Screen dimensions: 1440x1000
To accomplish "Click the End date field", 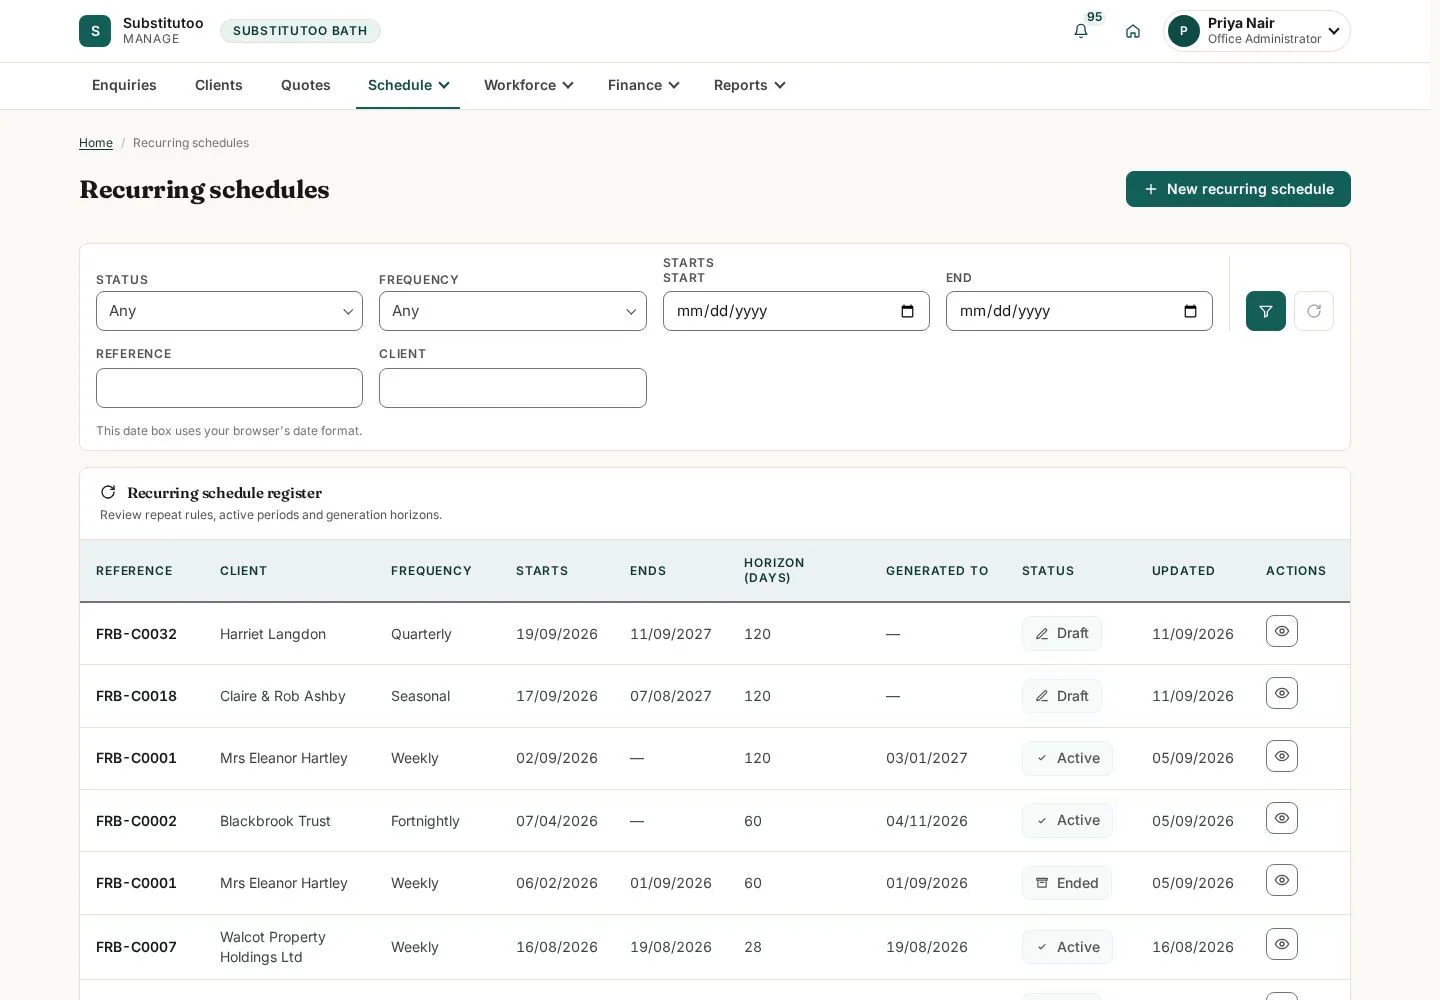I will 1079,311.
